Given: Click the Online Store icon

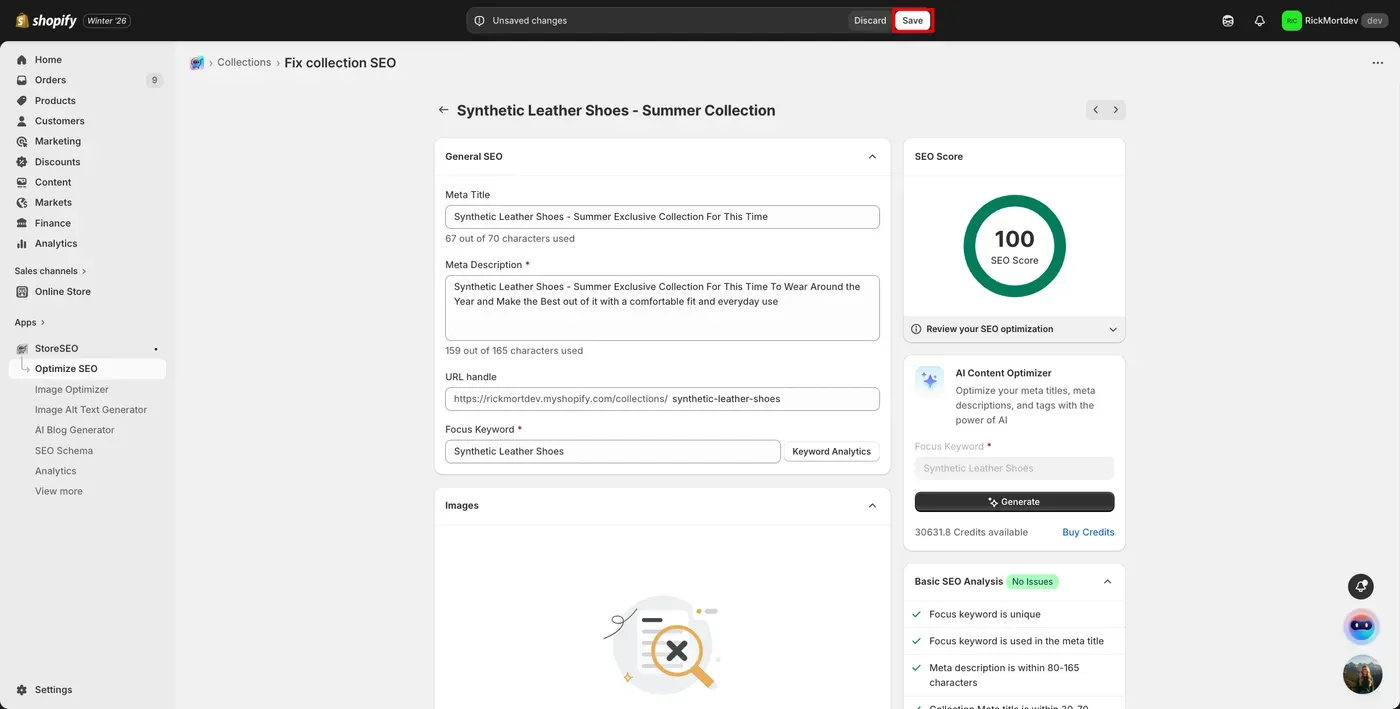Looking at the screenshot, I should coord(22,292).
